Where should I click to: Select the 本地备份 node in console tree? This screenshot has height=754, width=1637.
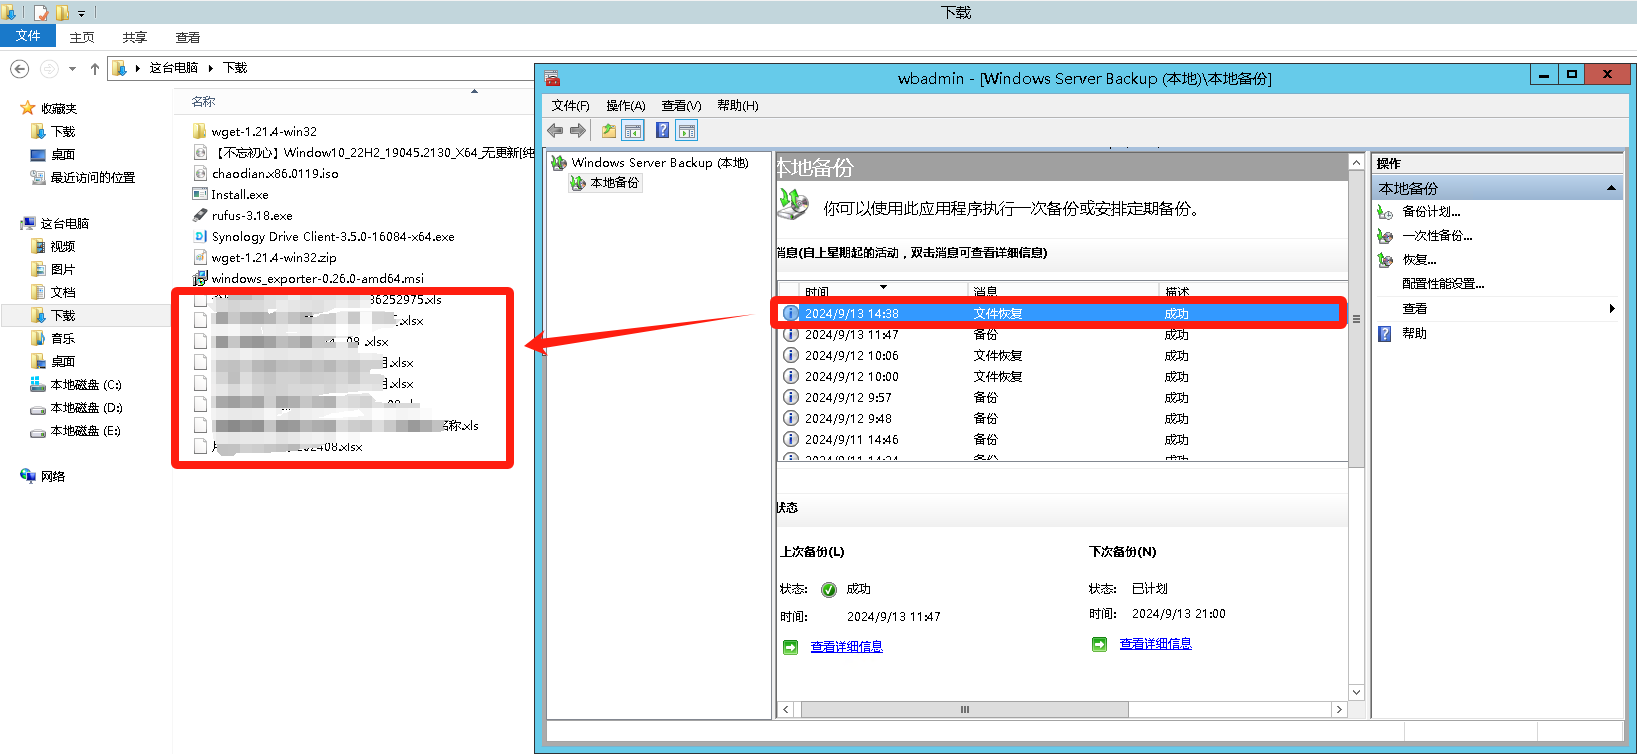click(x=614, y=183)
